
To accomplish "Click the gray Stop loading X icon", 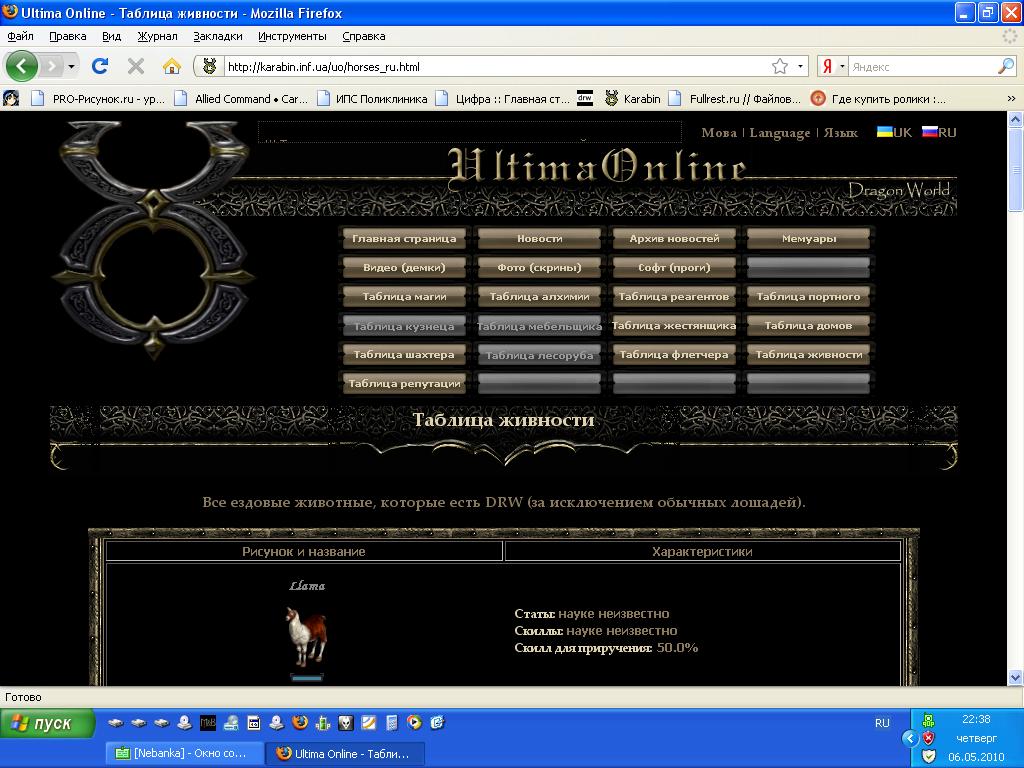I will 136,66.
